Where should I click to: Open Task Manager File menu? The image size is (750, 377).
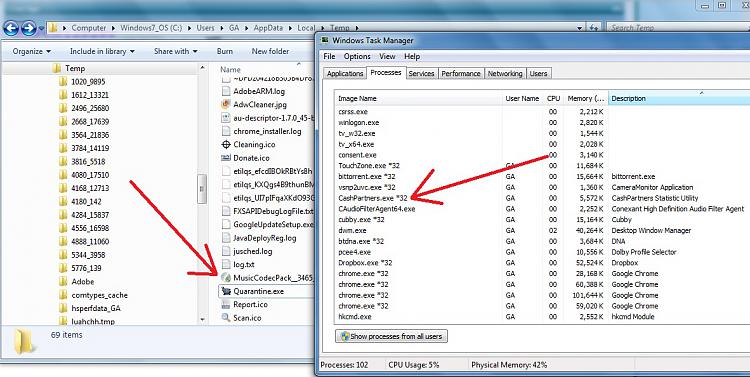[329, 56]
